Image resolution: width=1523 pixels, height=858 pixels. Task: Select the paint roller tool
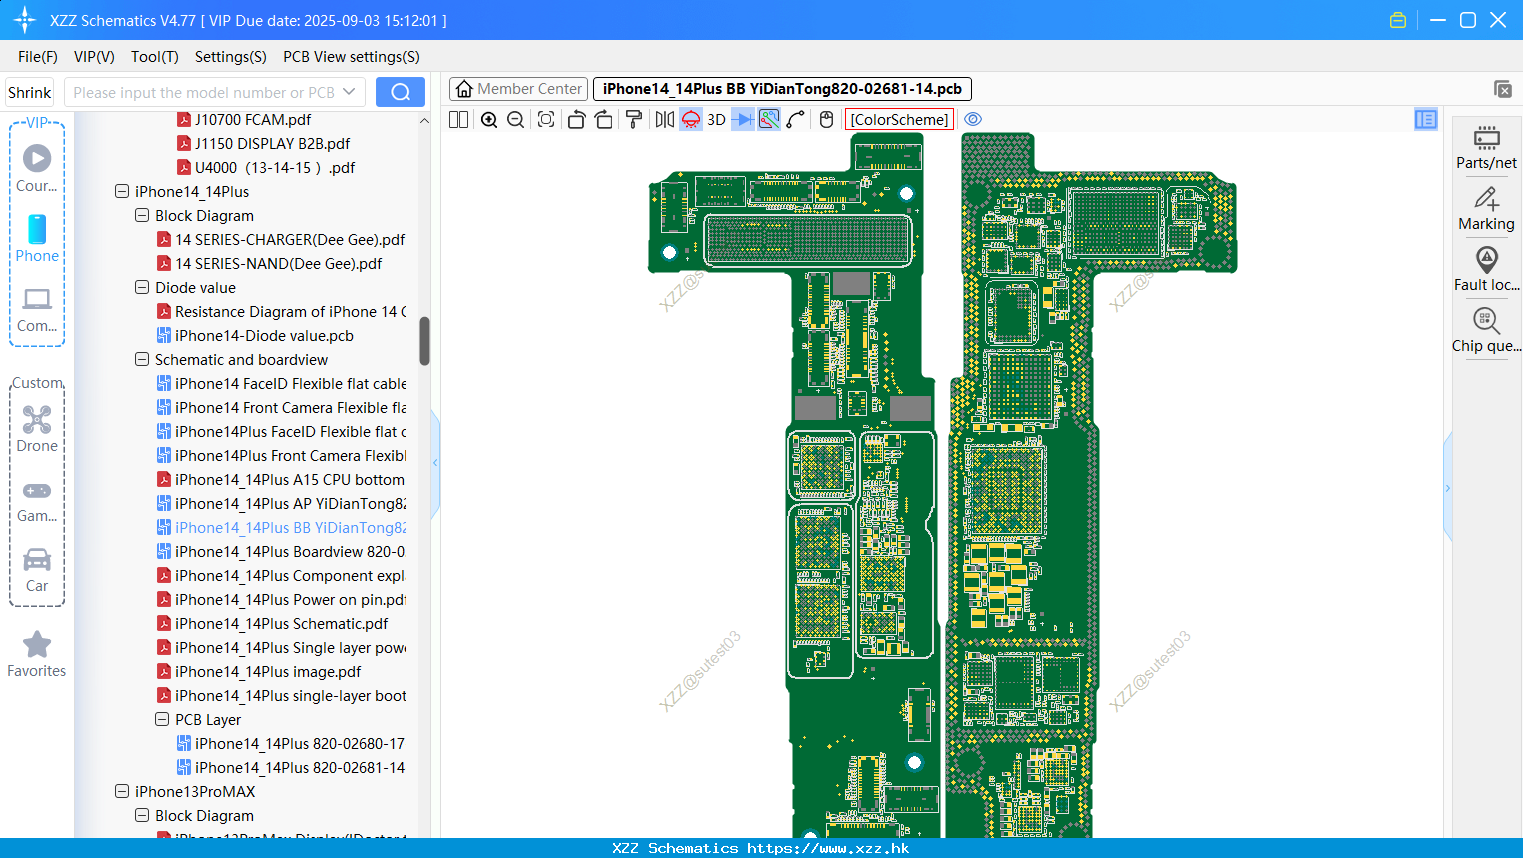click(633, 120)
